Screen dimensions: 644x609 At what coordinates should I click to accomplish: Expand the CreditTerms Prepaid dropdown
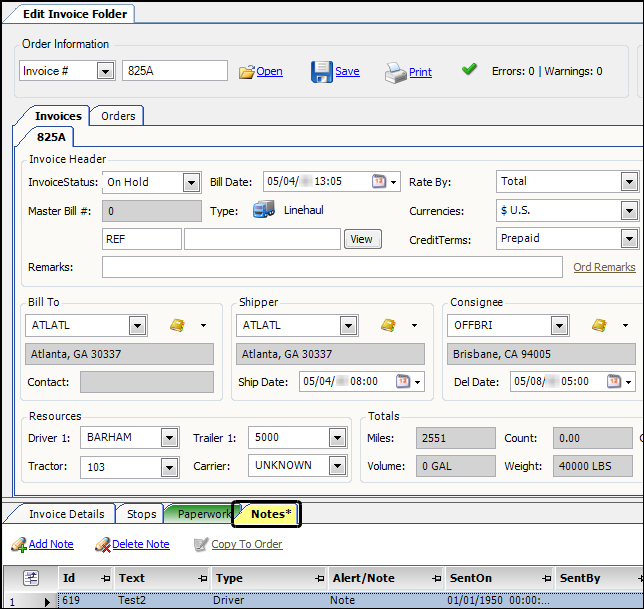click(x=629, y=239)
